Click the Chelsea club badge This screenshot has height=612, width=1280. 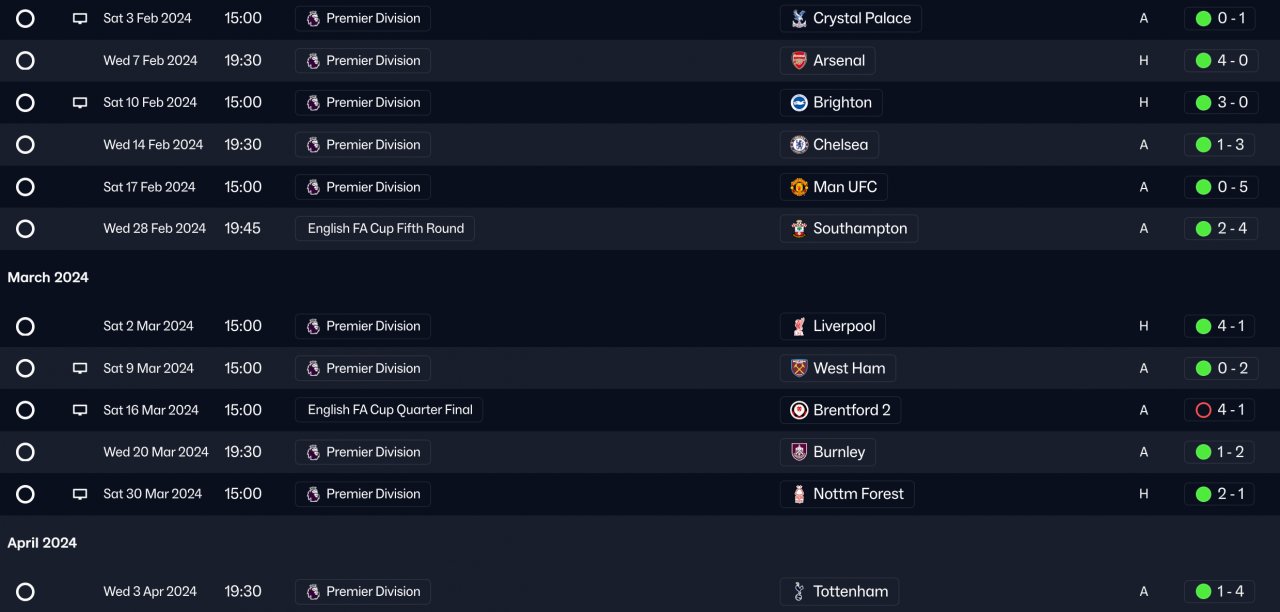pyautogui.click(x=799, y=145)
